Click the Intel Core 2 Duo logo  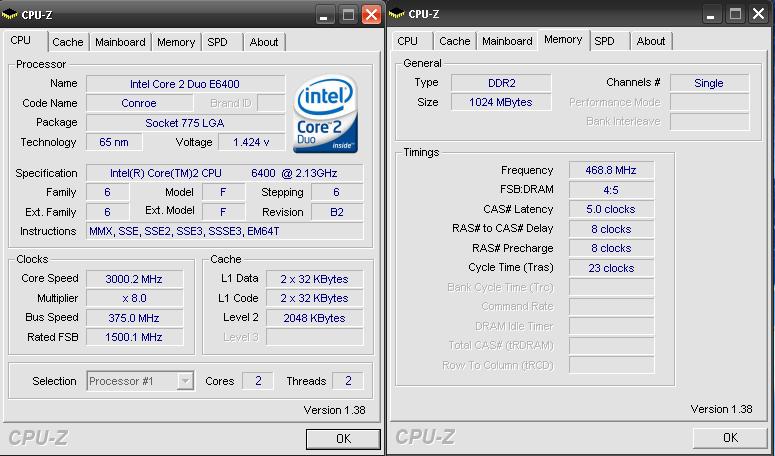(x=325, y=114)
